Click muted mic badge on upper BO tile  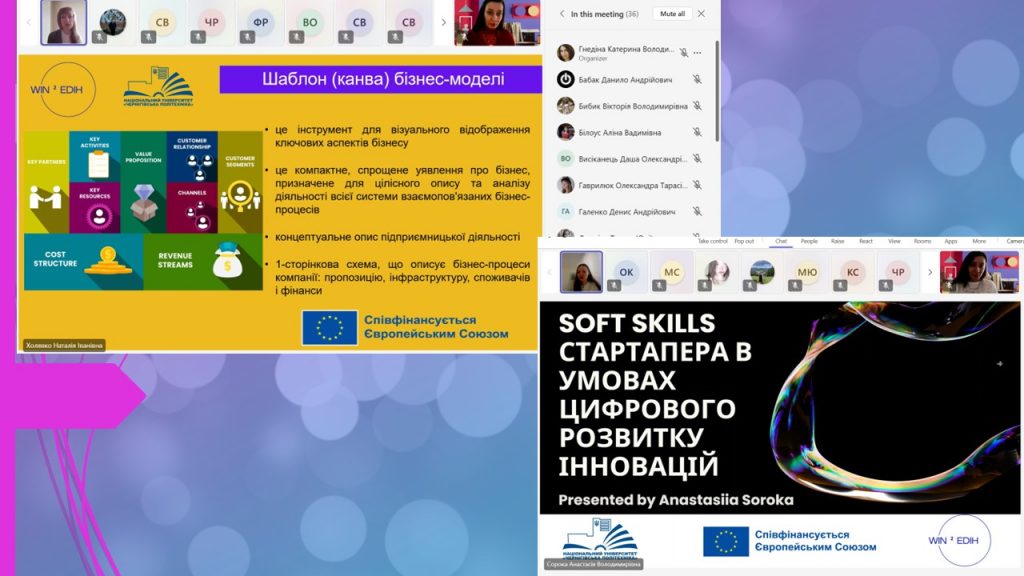tap(296, 37)
